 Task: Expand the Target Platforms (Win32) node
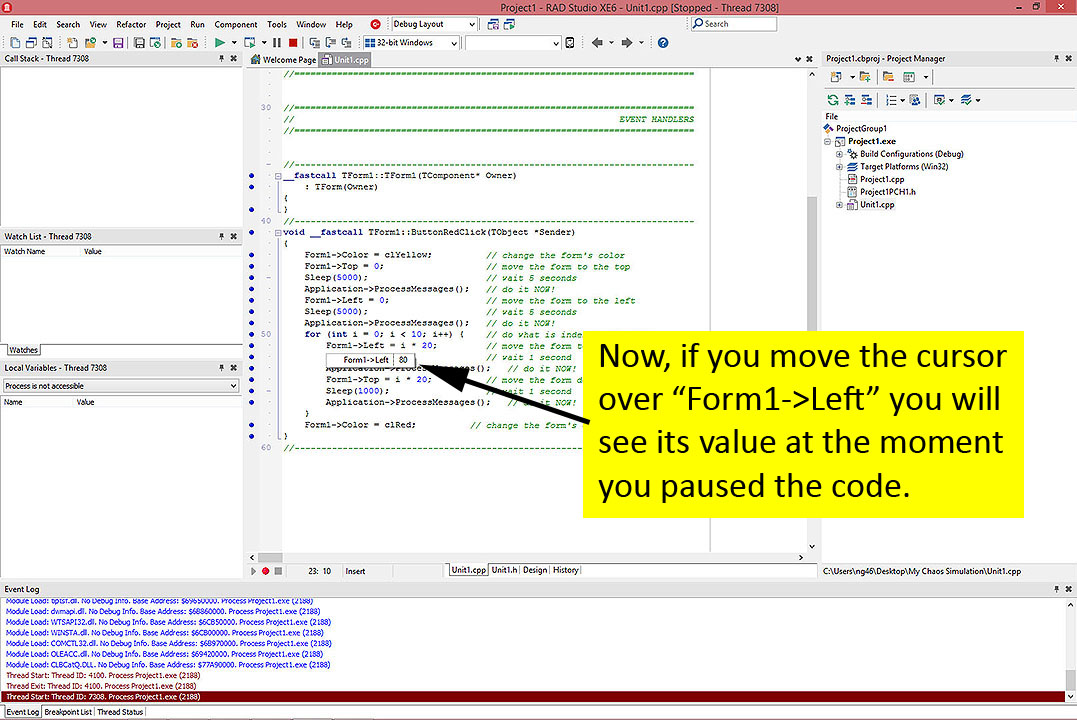coord(839,167)
